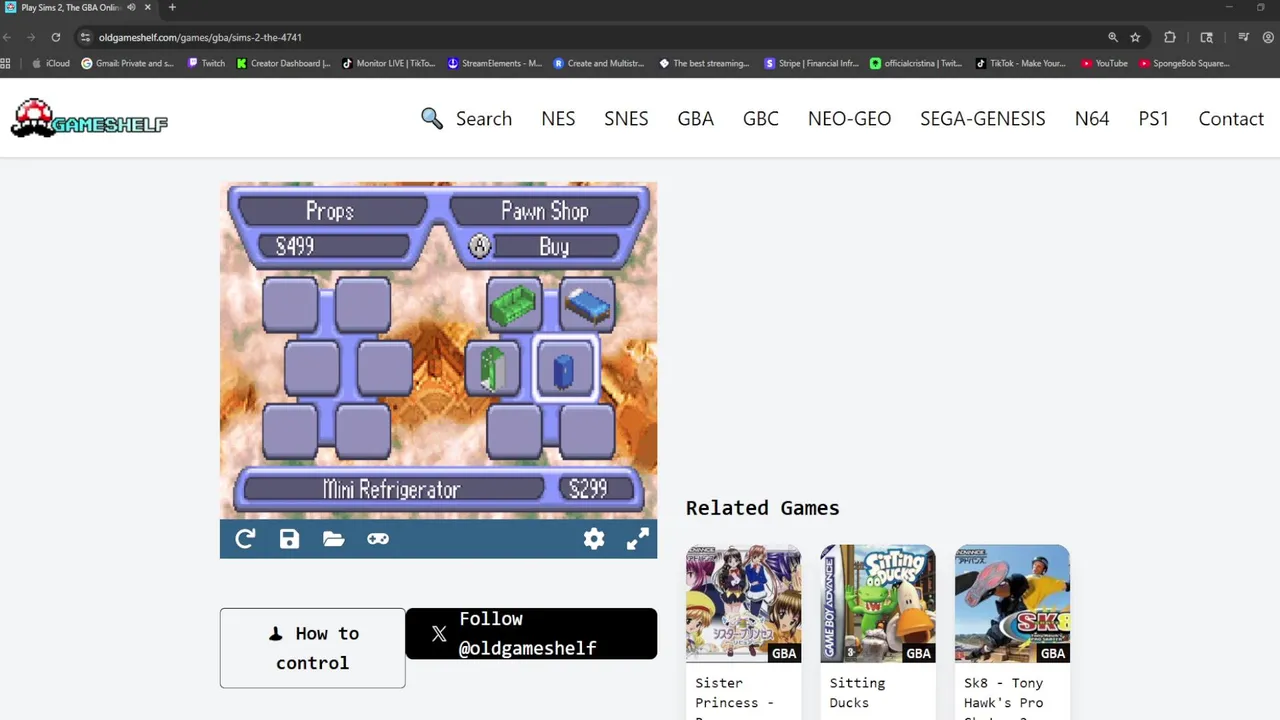Open the Stripe Financial bookmark
Image resolution: width=1280 pixels, height=720 pixels.
pyautogui.click(x=812, y=63)
